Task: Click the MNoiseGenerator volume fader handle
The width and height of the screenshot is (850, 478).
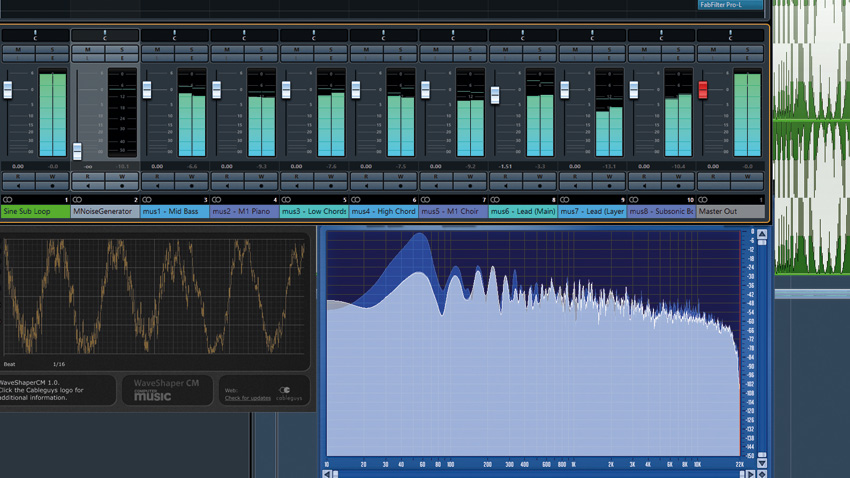Action: (x=77, y=151)
